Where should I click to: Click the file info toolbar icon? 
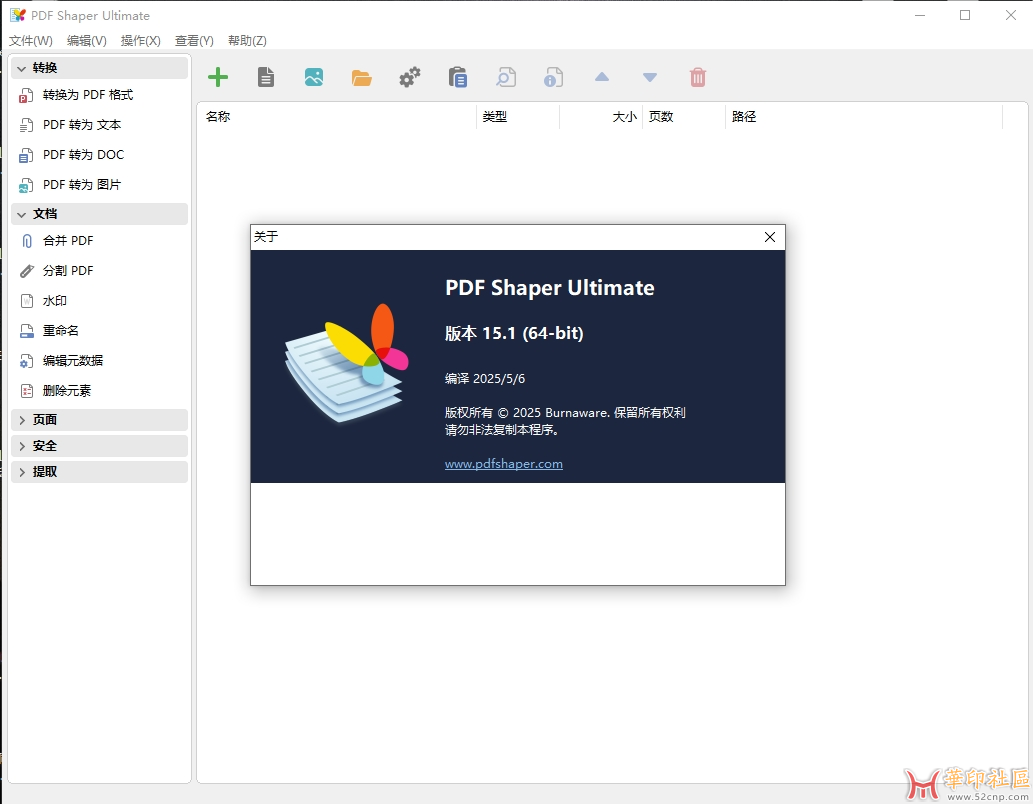(553, 77)
